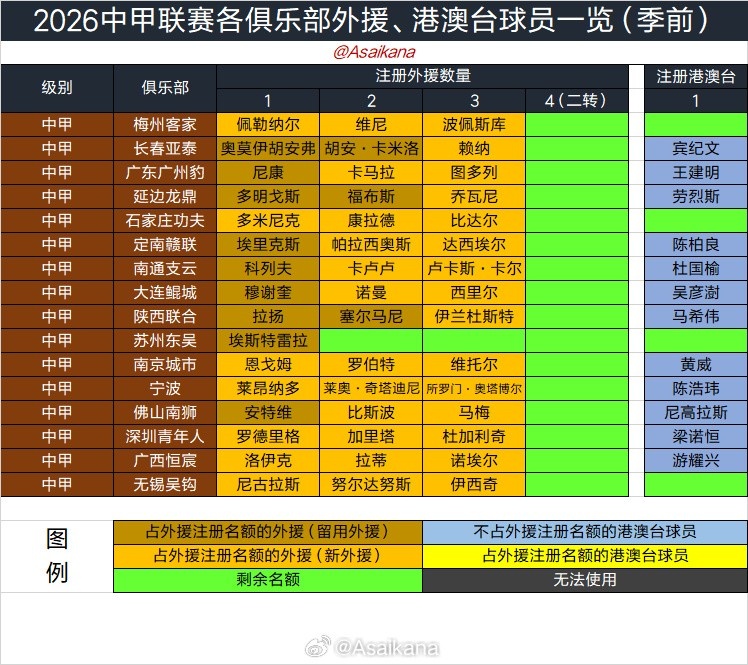Viewport: 748px width, 665px height.
Task: Select the 佩勒纳尔 player cell
Action: click(268, 124)
